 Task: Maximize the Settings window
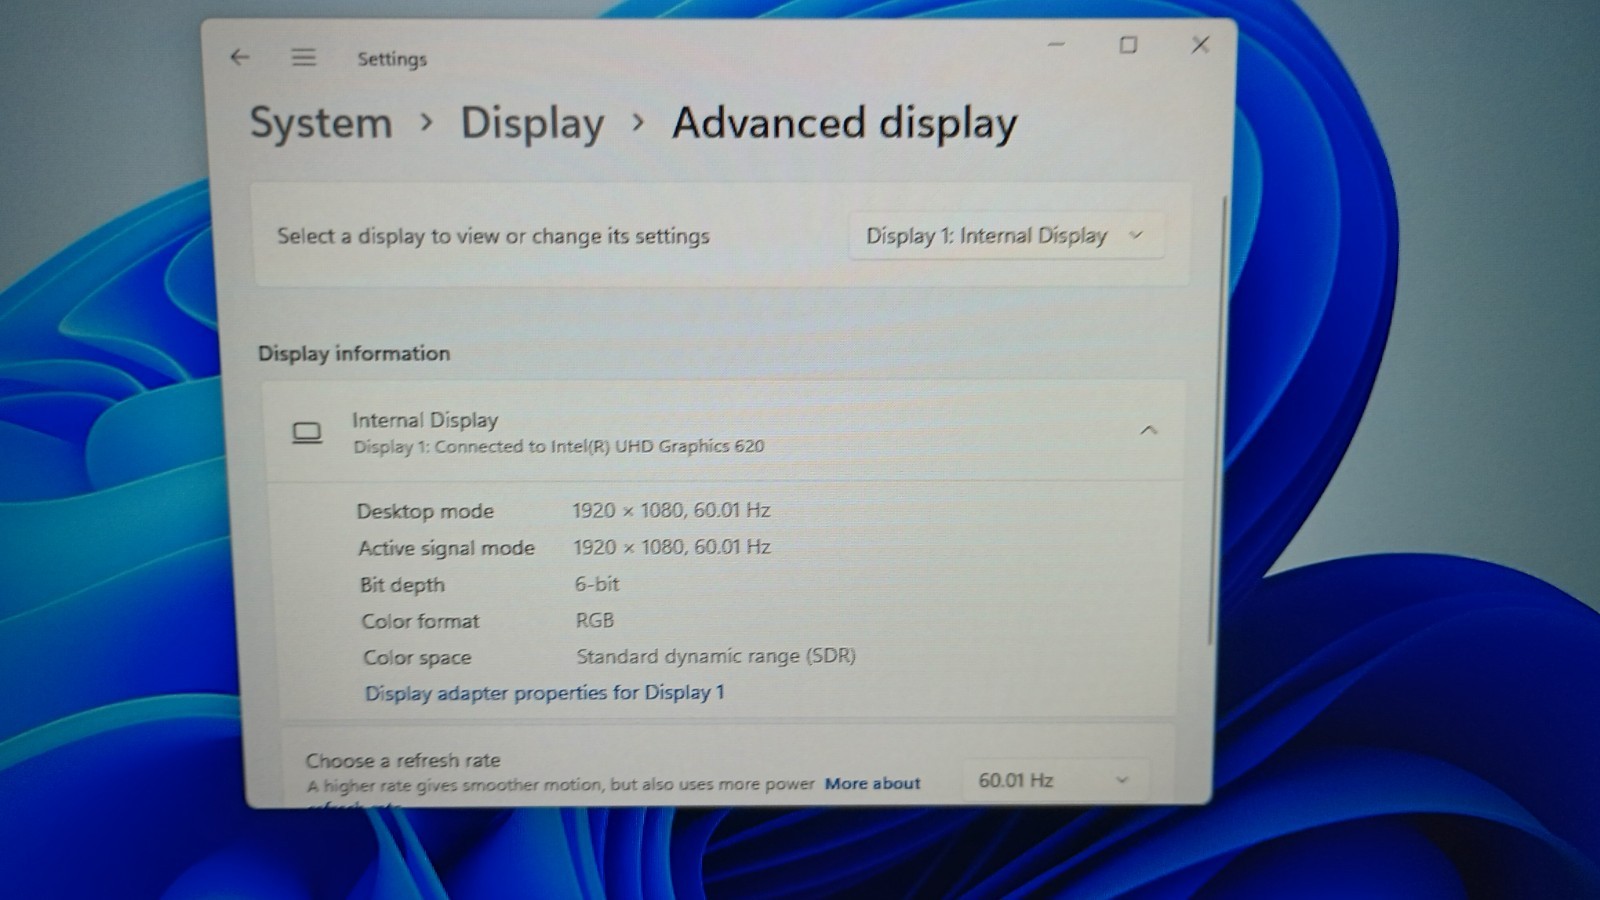(x=1128, y=45)
